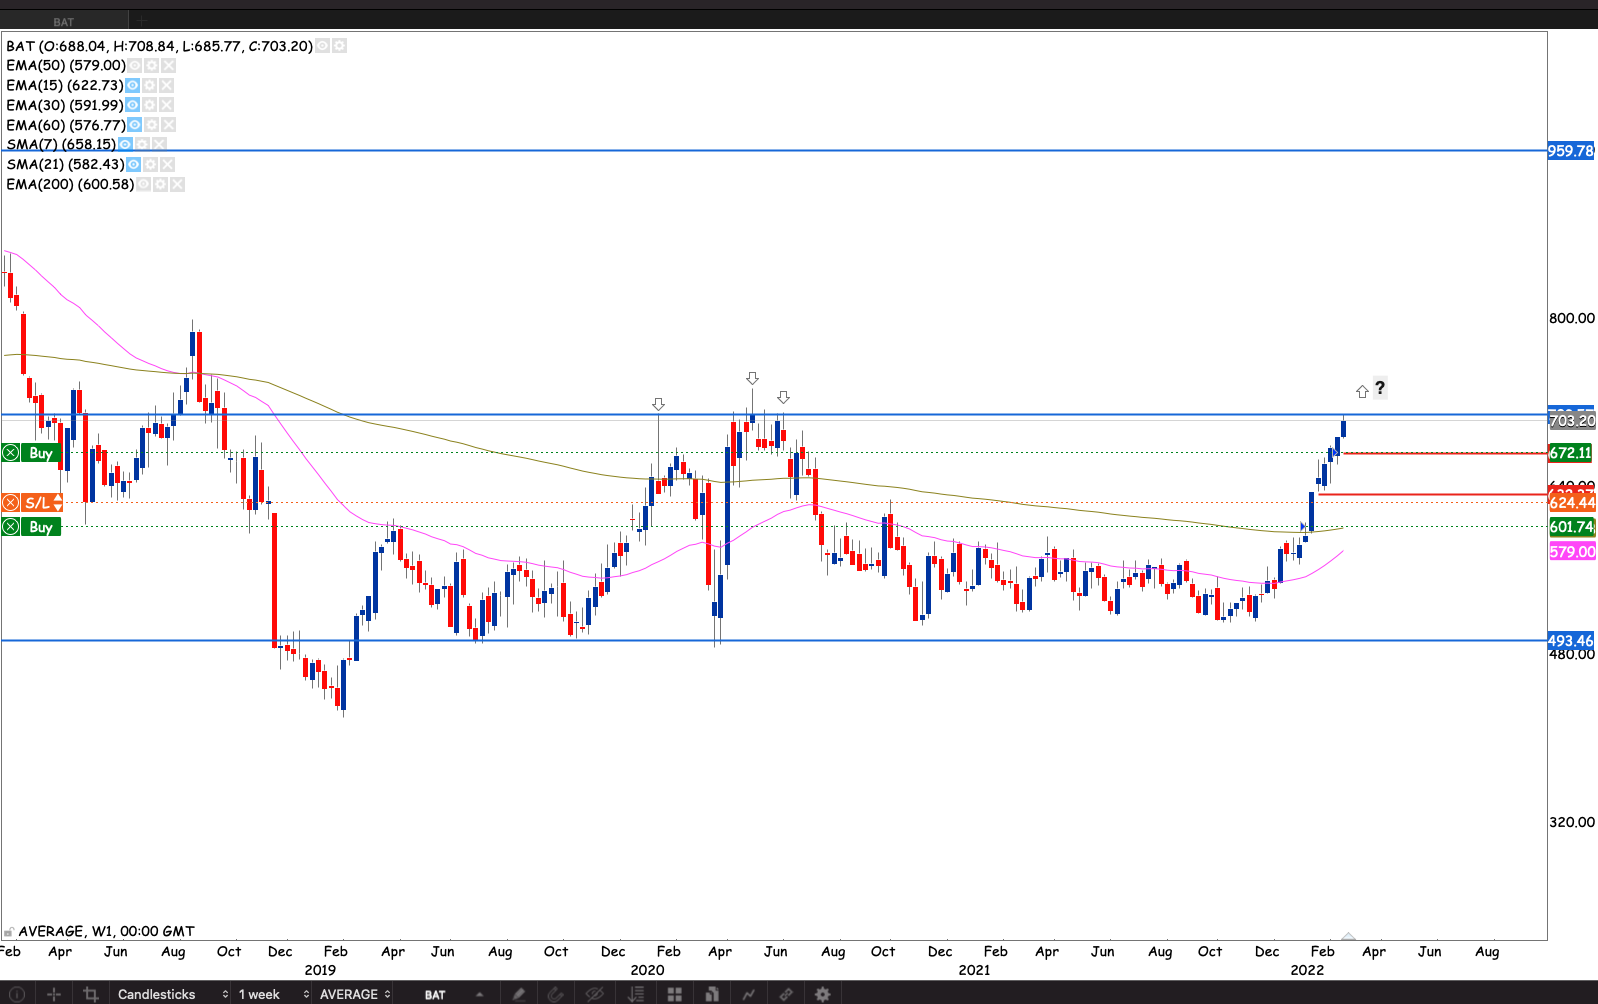The height and width of the screenshot is (1004, 1598).
Task: Remove the EMA(200) indicator with its X
Action: coord(177,184)
